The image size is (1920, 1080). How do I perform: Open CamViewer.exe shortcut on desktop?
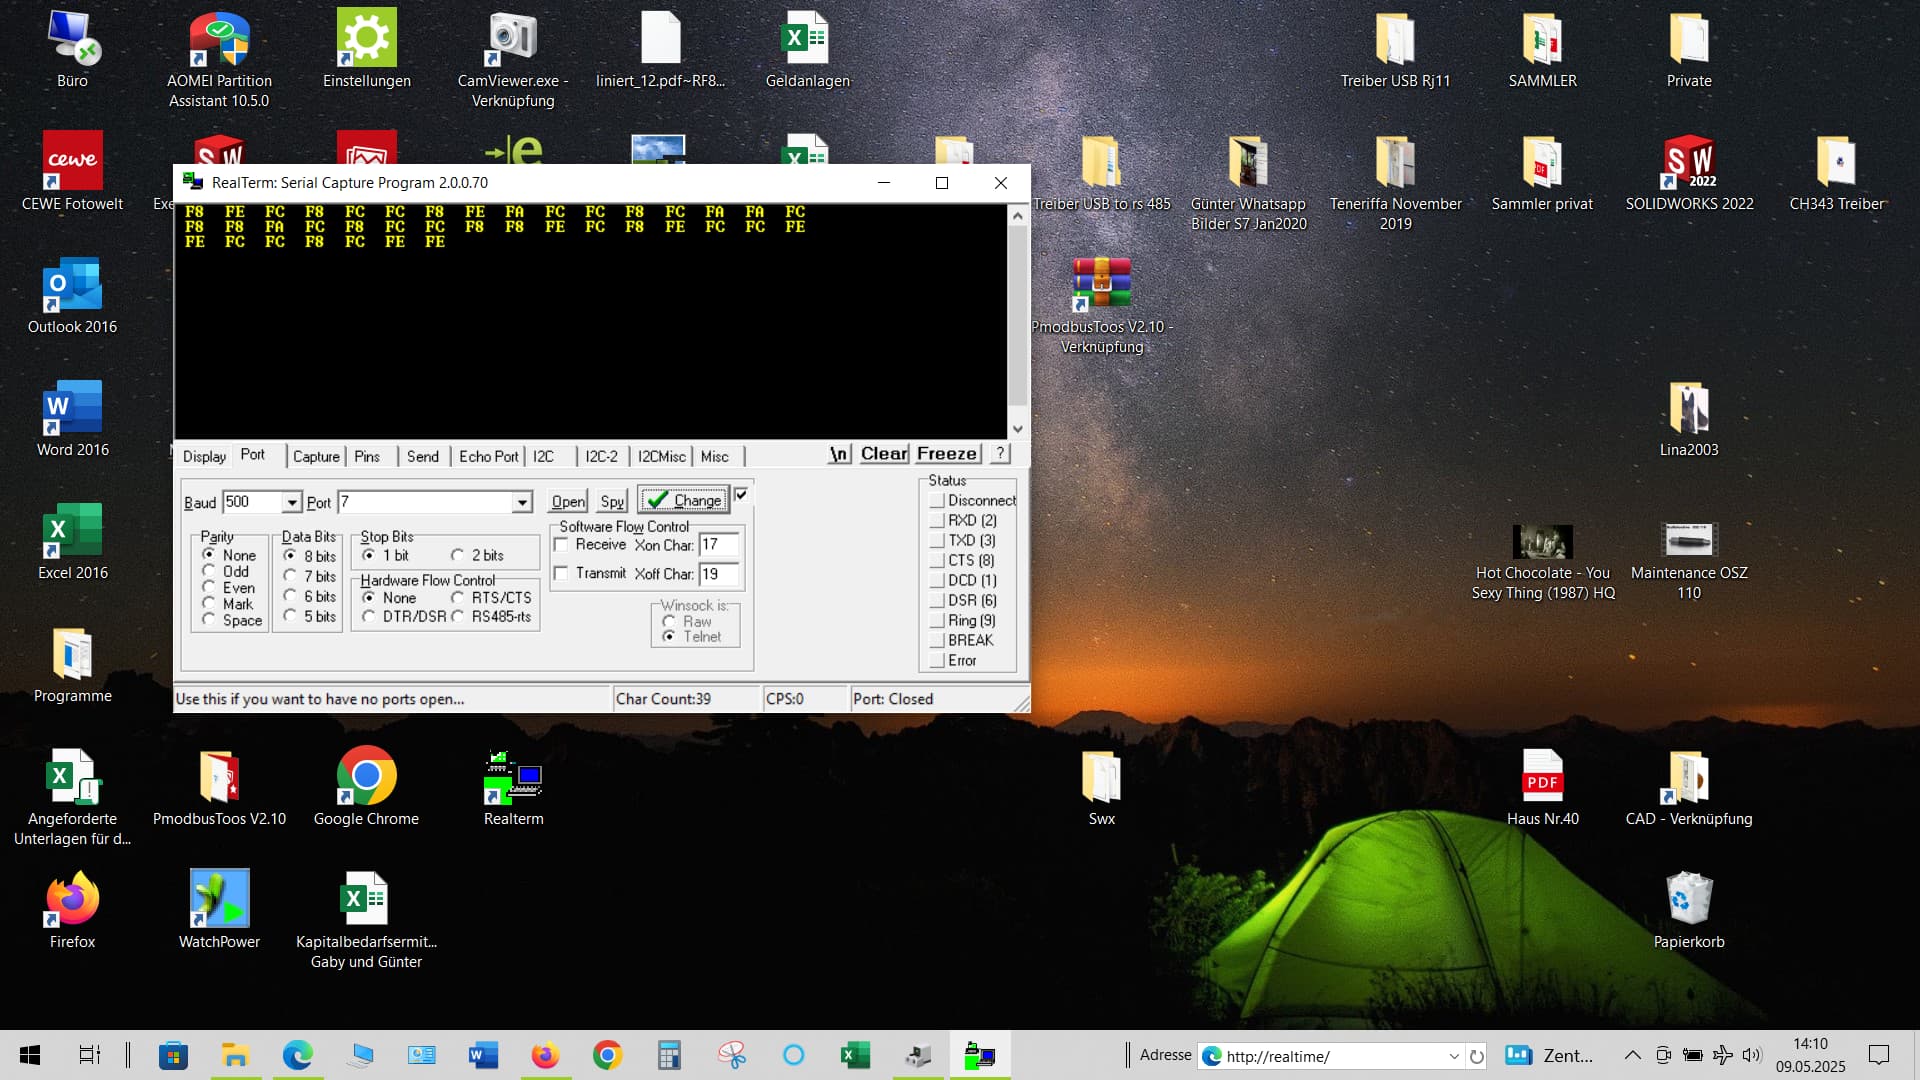click(513, 60)
